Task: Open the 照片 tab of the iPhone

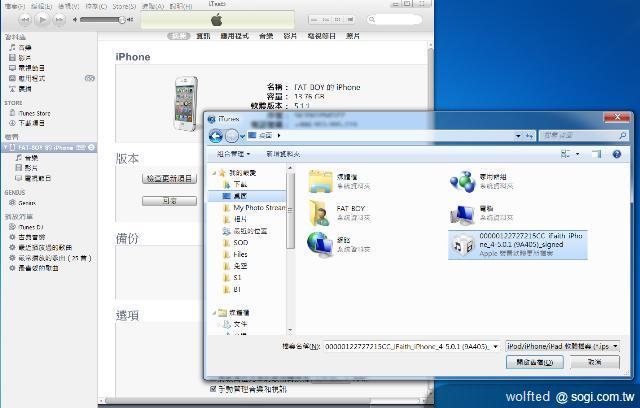Action: [x=353, y=36]
